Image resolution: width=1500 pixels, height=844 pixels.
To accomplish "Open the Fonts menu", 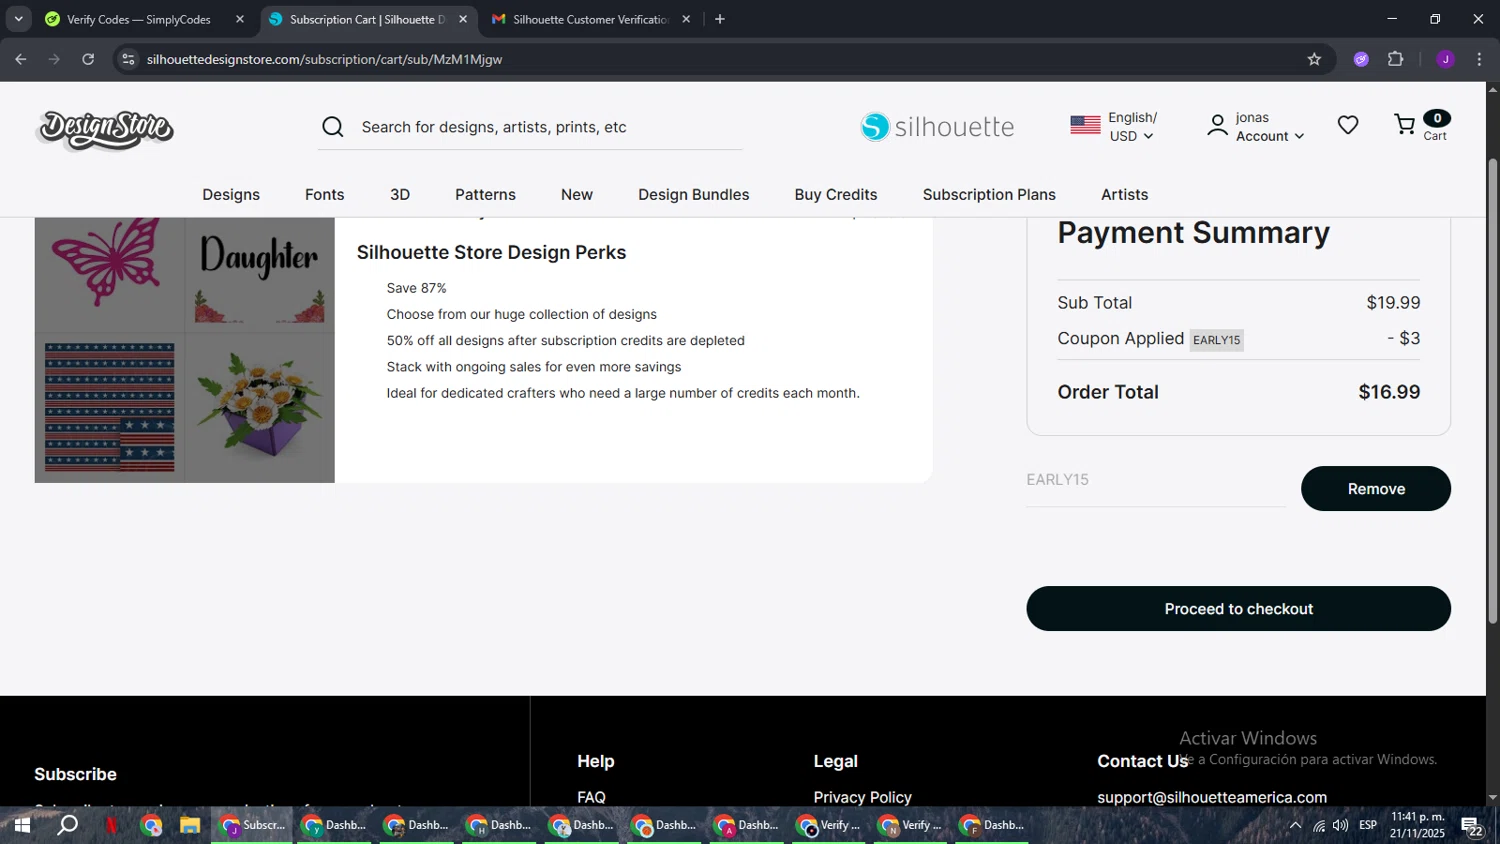I will [325, 194].
